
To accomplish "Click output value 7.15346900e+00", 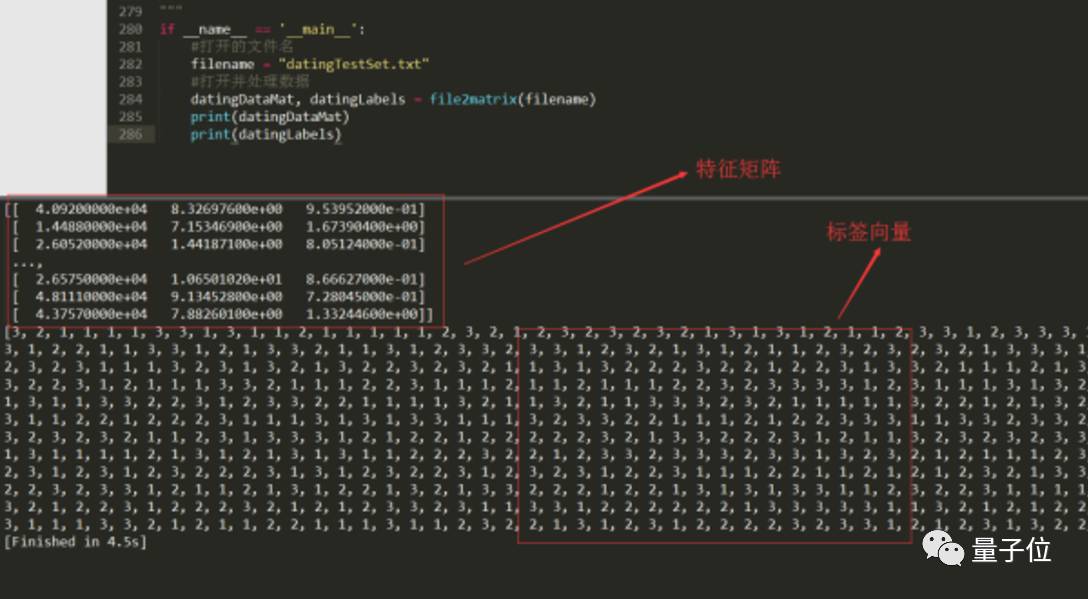I will [x=227, y=226].
